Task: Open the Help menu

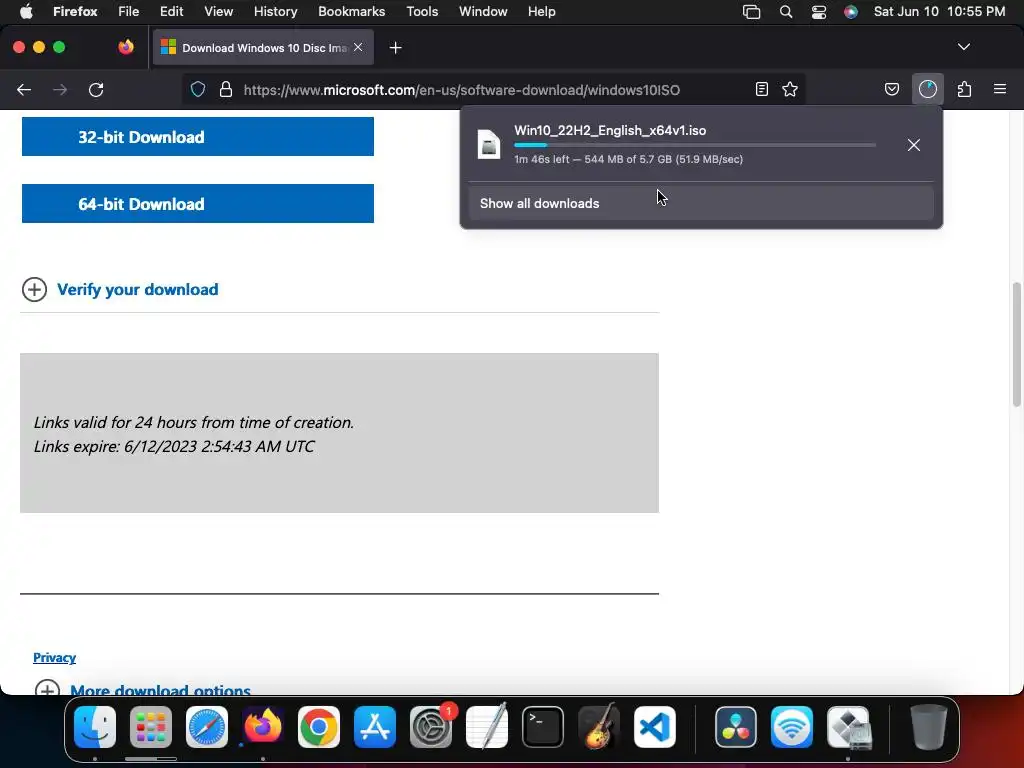Action: coord(541,12)
